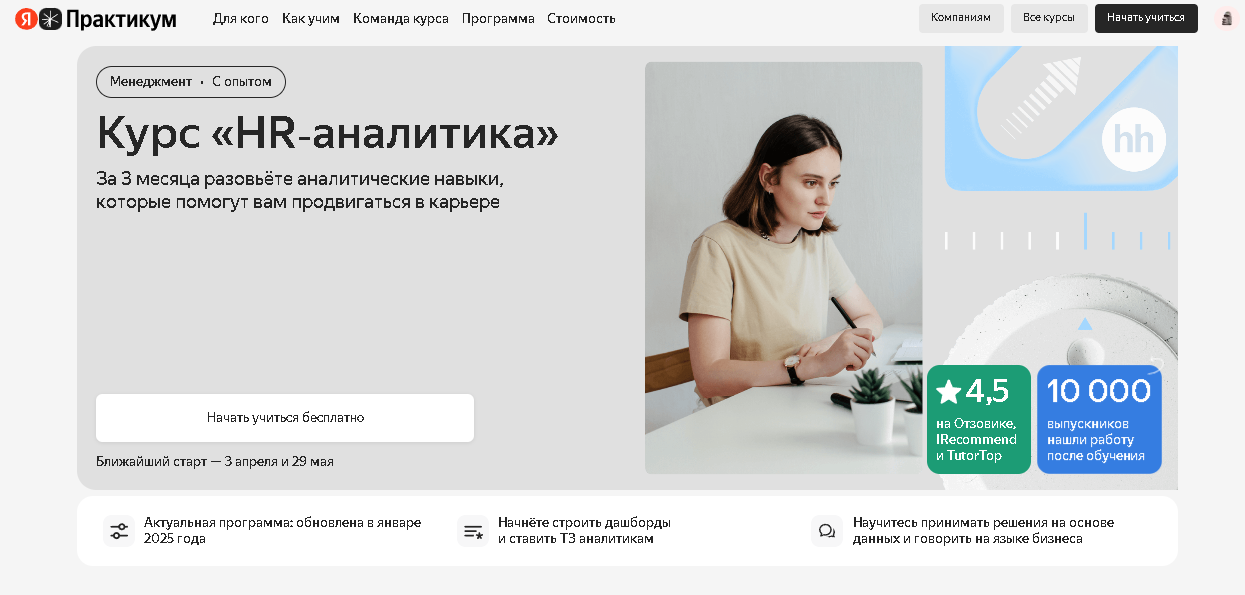The width and height of the screenshot is (1245, 595).
Task: Go to Как учим section
Action: pos(311,18)
